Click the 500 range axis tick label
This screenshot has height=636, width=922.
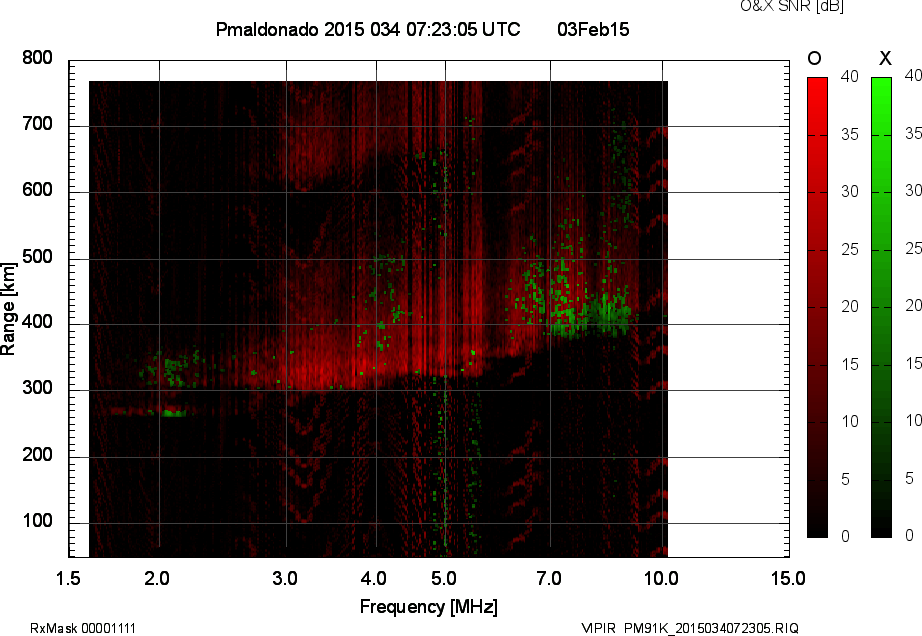(37, 257)
